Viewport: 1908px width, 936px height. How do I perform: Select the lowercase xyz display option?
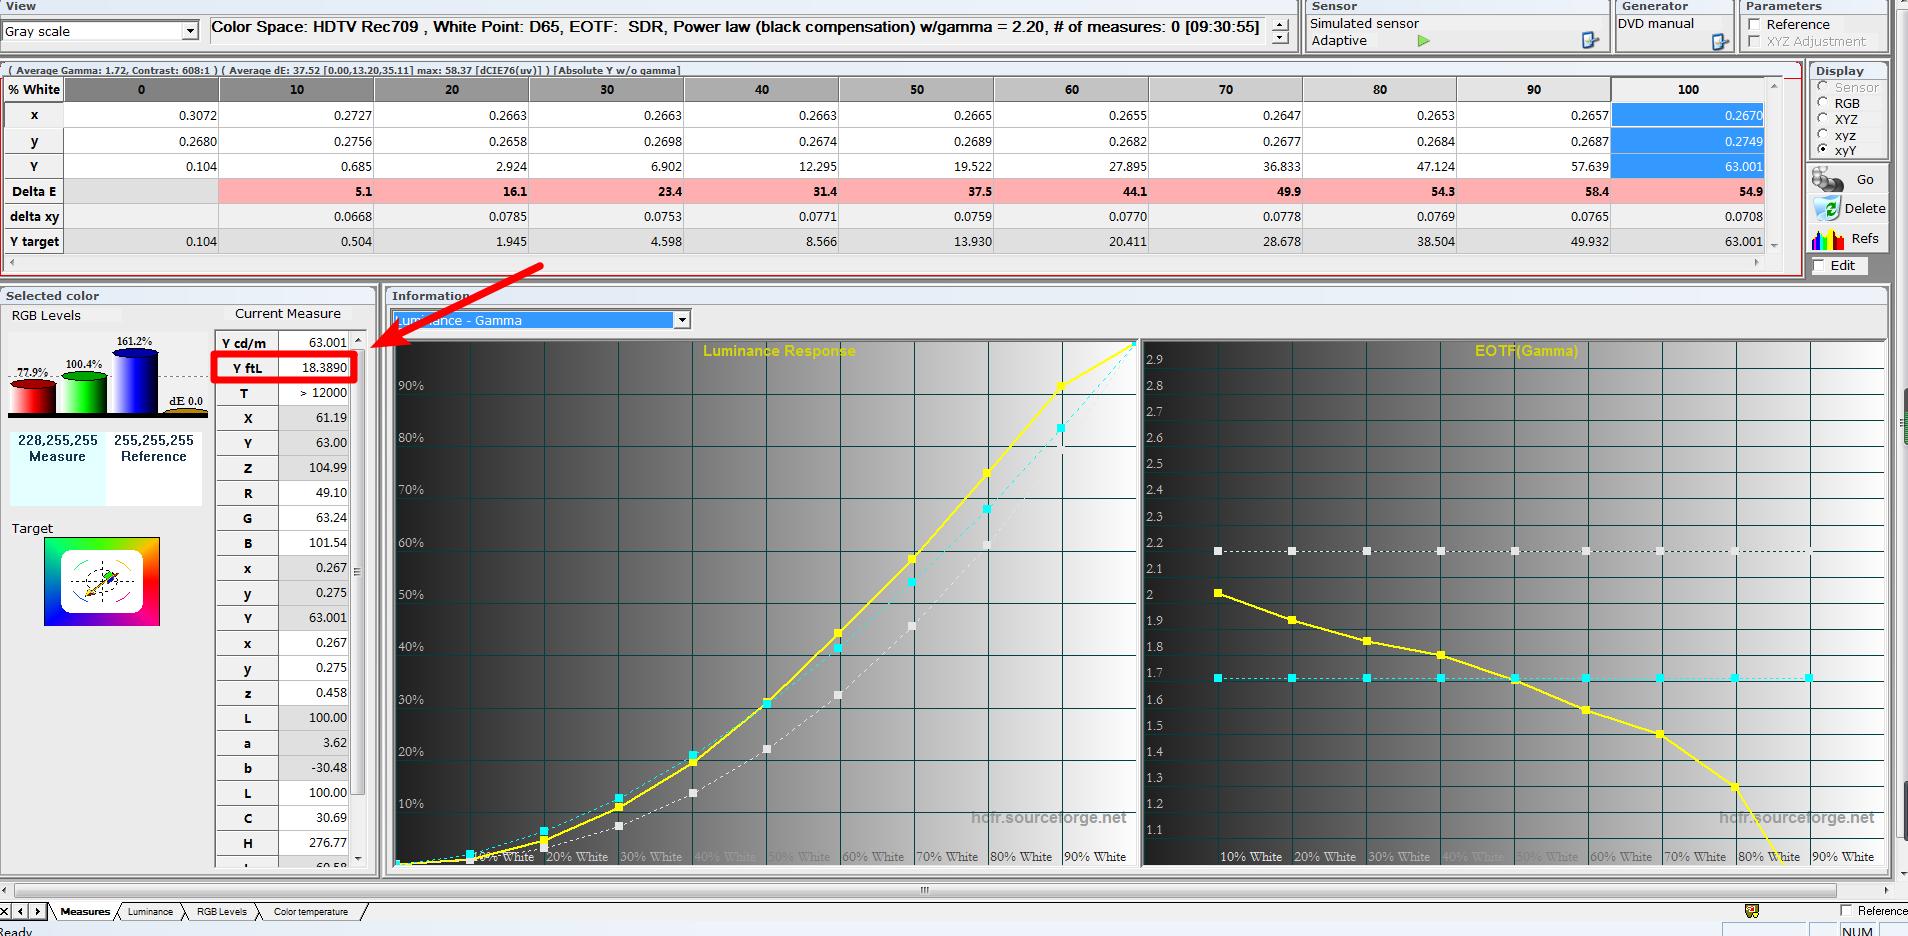point(1823,135)
